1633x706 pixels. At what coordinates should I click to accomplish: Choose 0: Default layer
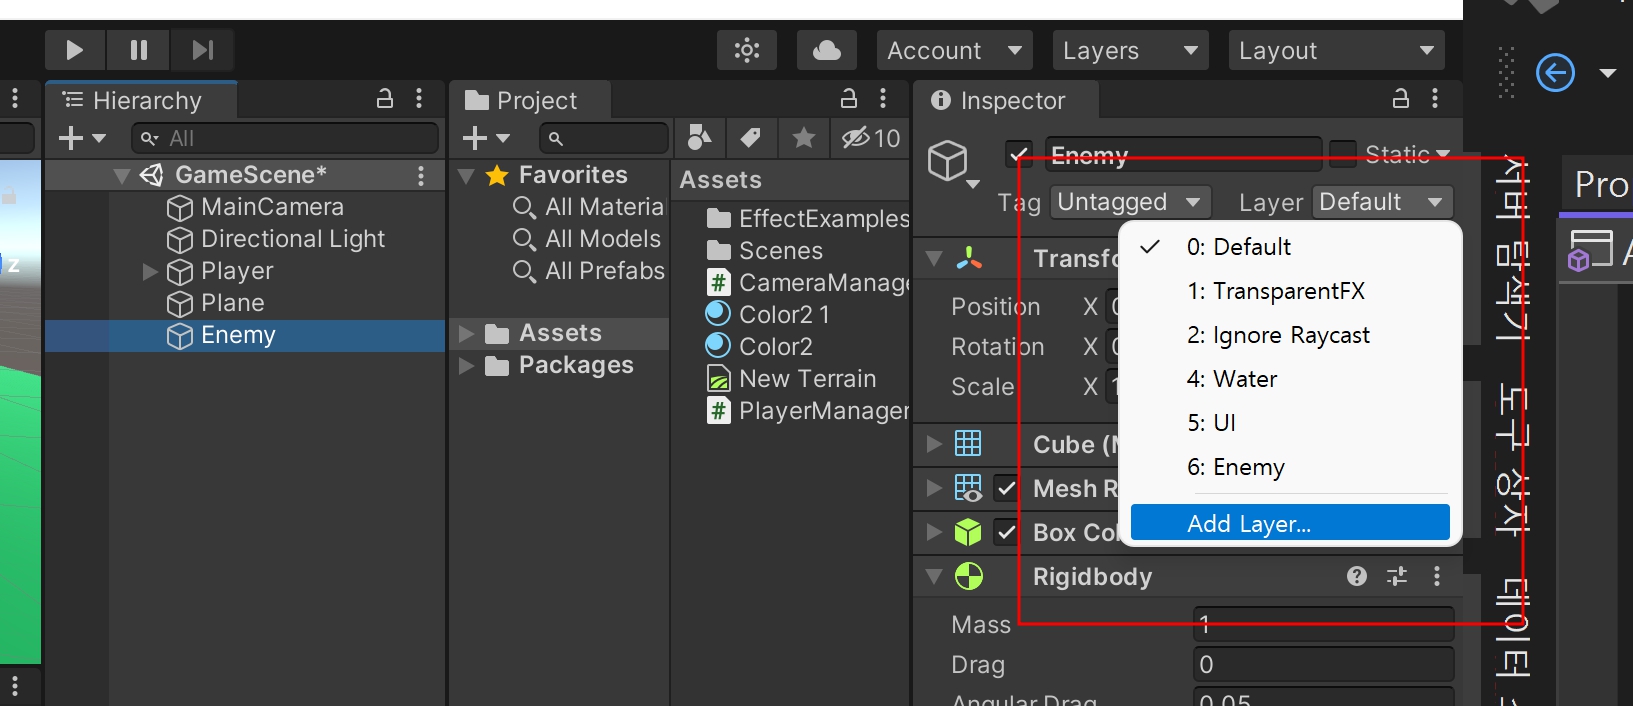(x=1290, y=247)
